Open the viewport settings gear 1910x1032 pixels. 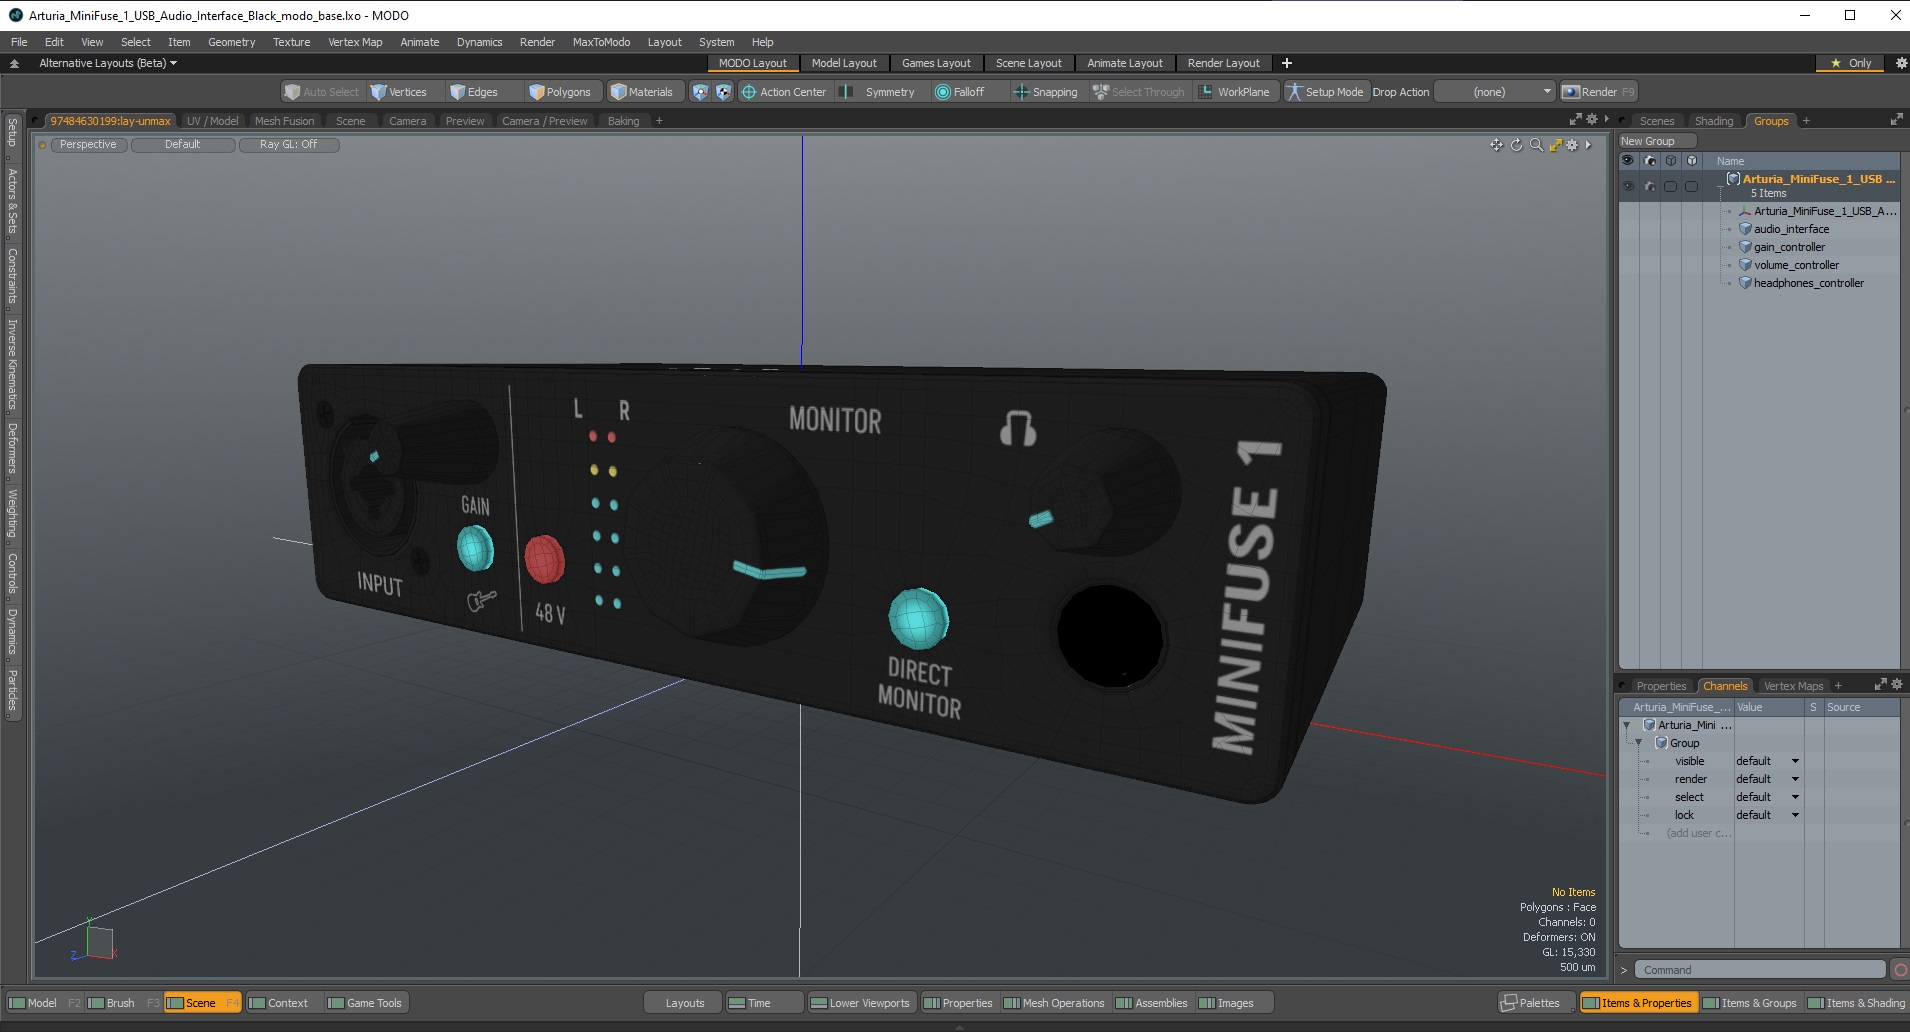(1572, 145)
